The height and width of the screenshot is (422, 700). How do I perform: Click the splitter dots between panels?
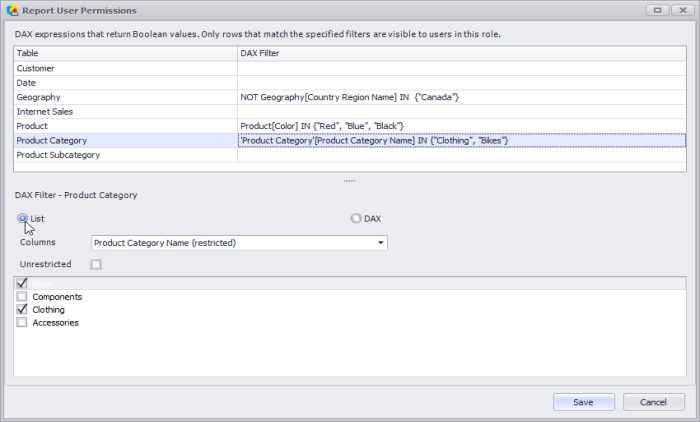349,181
